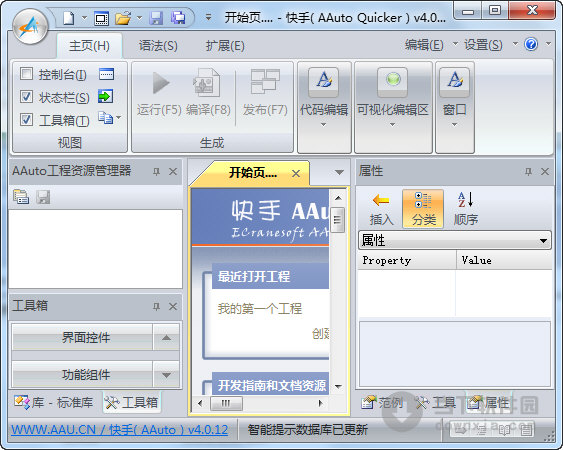Screen dimensions: 563x450
Task: Switch to the 工具箱 bottom tab
Action: pos(131,402)
